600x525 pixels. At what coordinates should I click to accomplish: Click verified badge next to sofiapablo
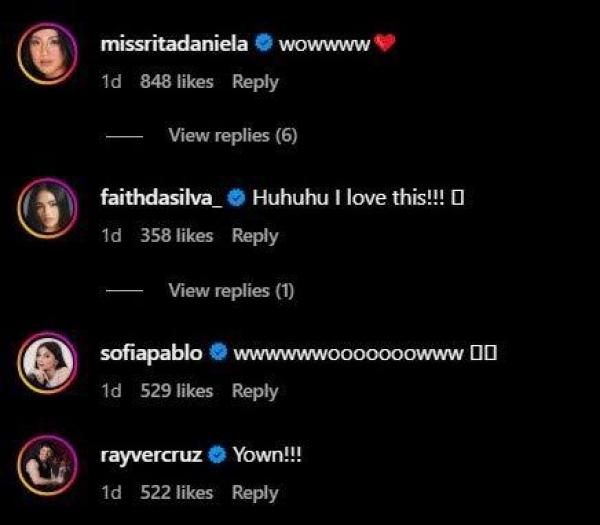218,352
